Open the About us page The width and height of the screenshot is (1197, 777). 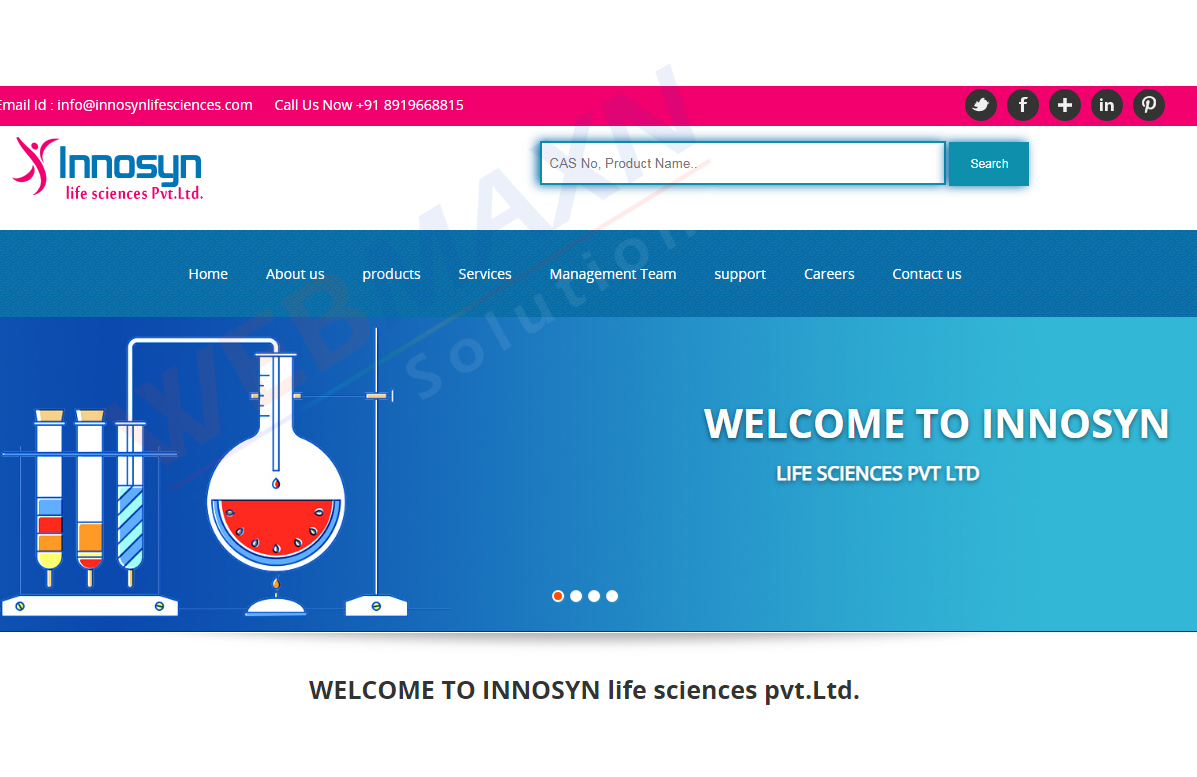(295, 274)
